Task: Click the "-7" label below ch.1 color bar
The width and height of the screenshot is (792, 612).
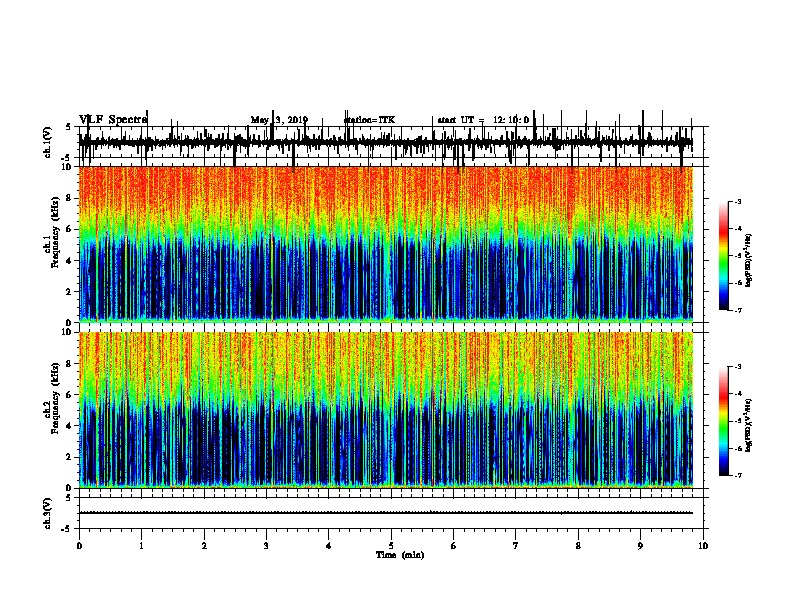Action: pyautogui.click(x=737, y=310)
